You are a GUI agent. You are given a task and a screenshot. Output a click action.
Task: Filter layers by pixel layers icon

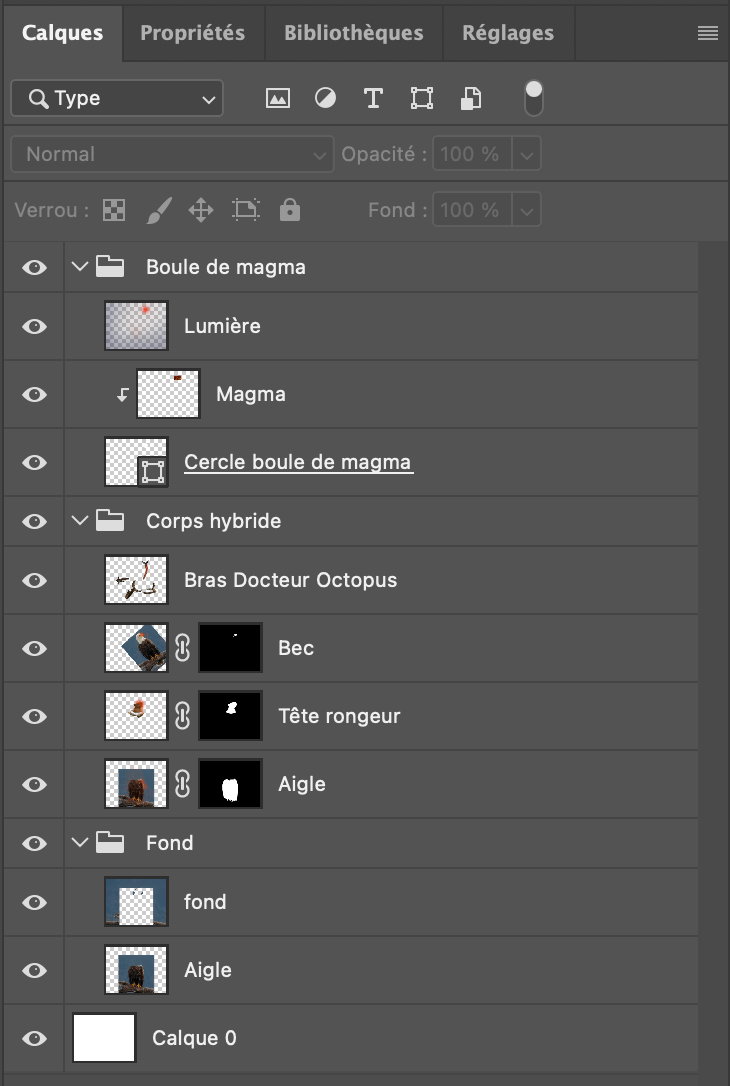[x=277, y=98]
